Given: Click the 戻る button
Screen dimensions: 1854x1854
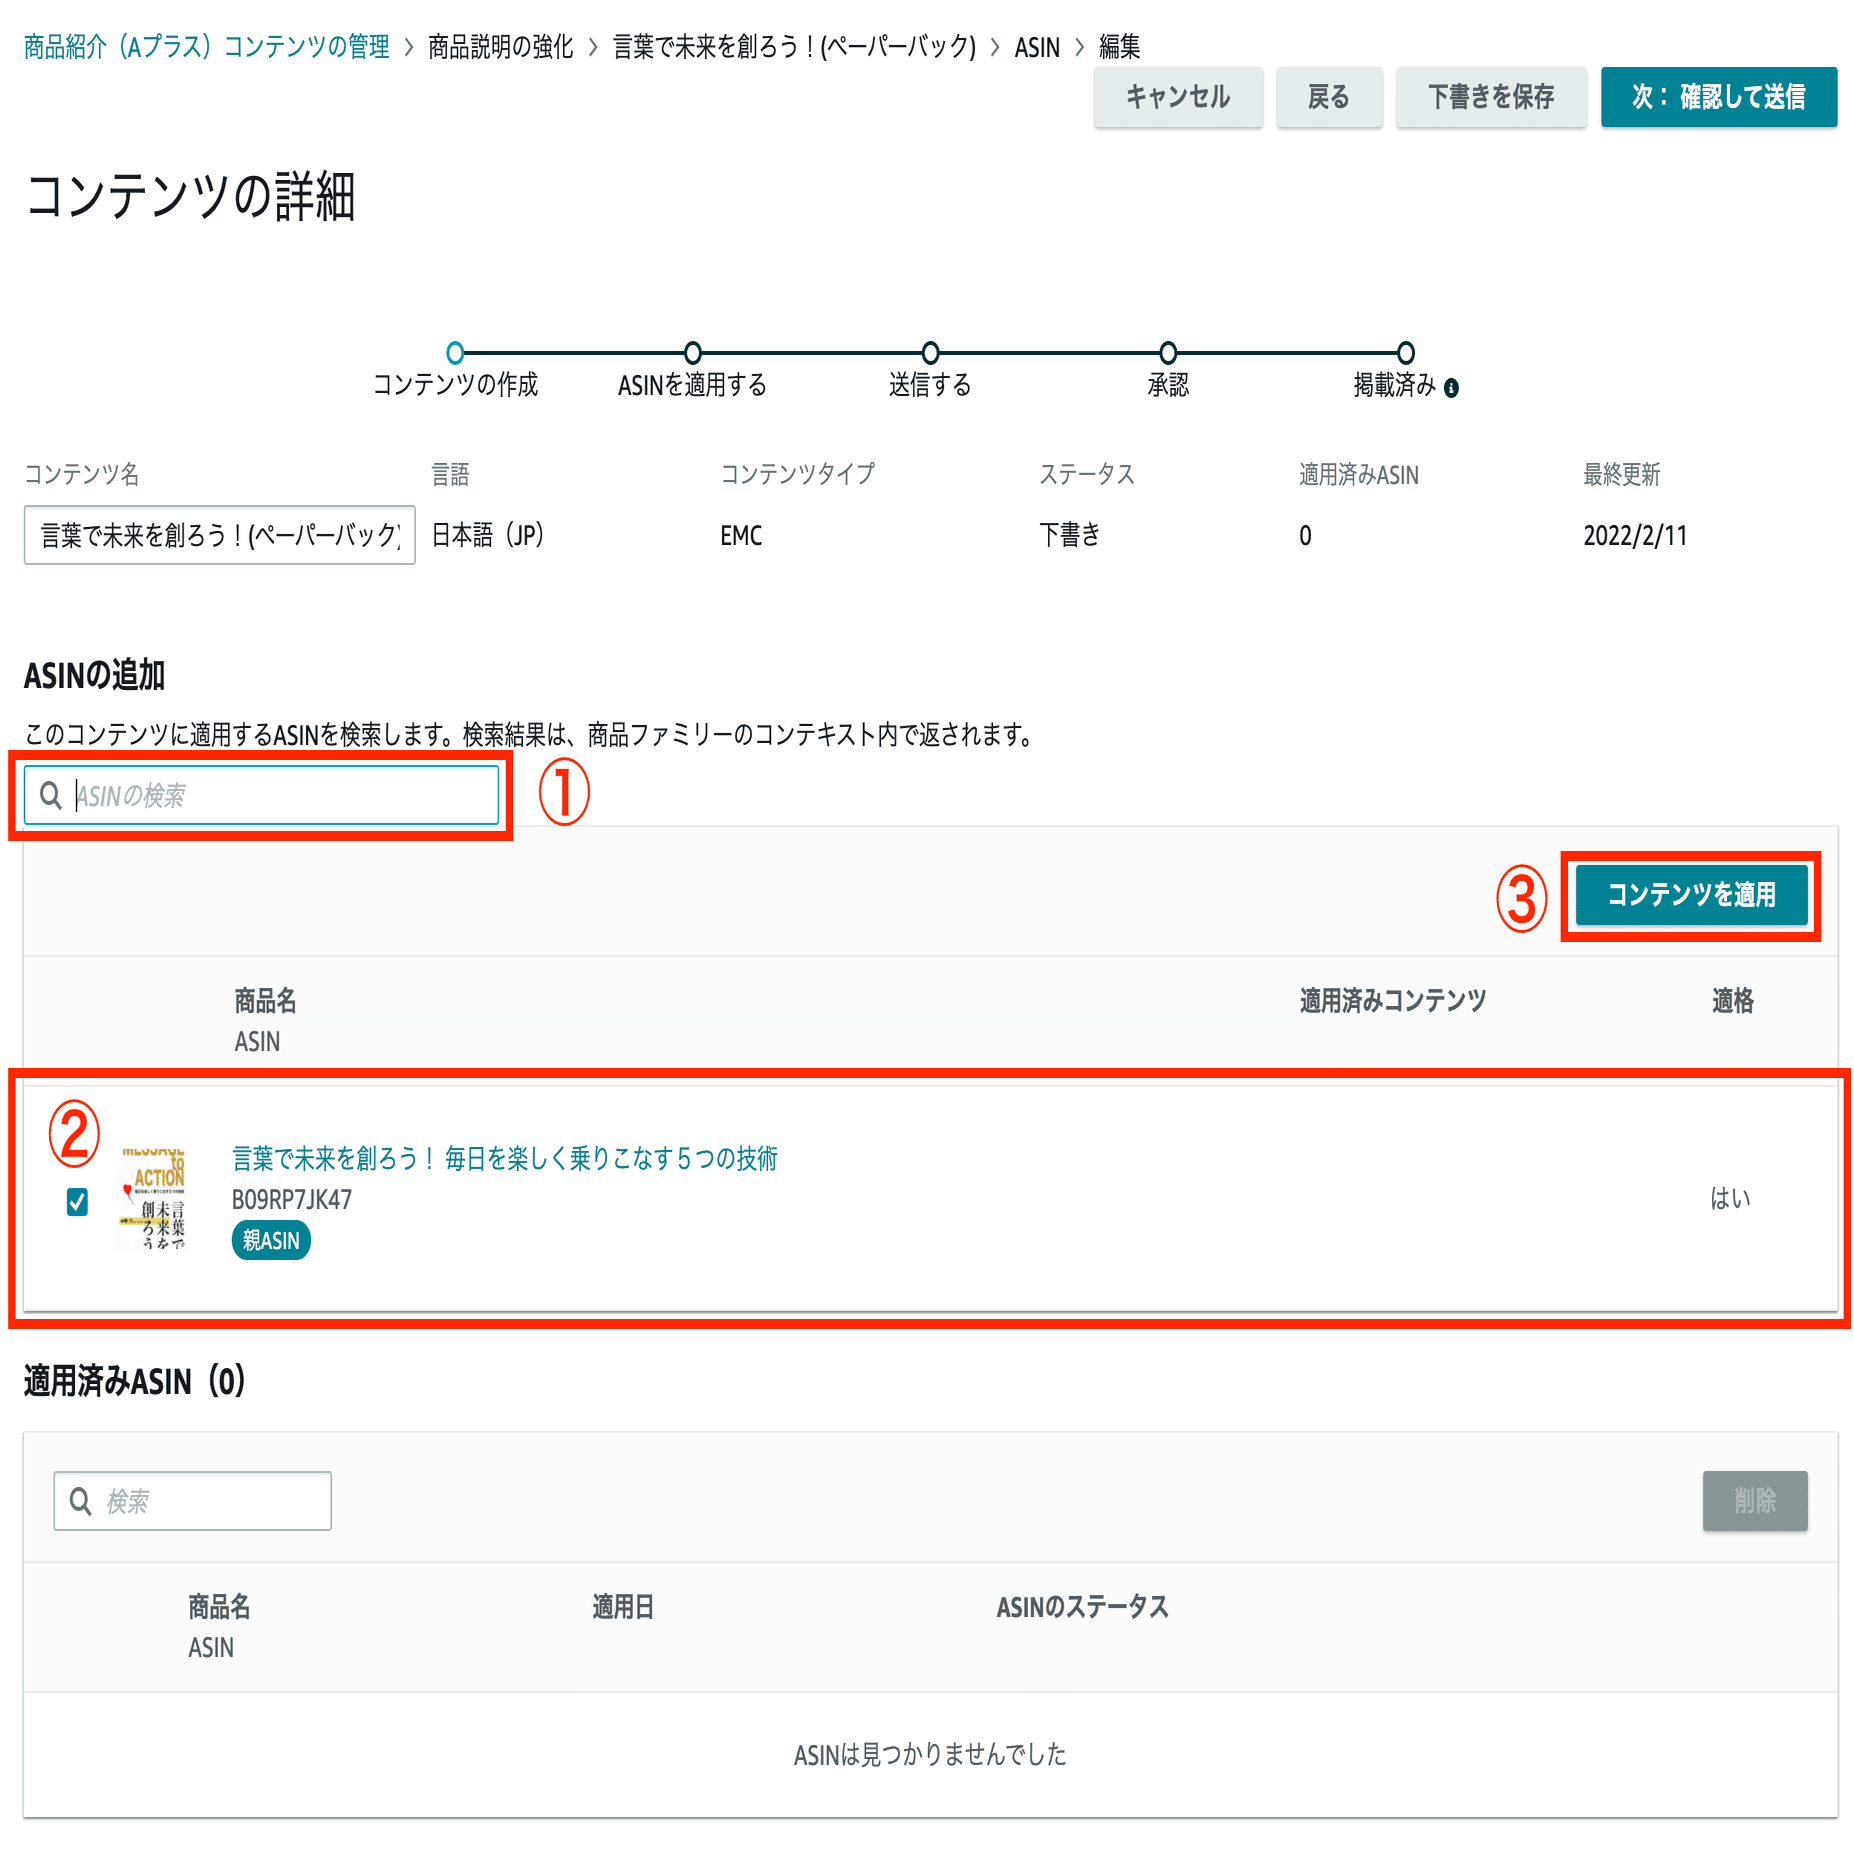Looking at the screenshot, I should click(x=1329, y=97).
